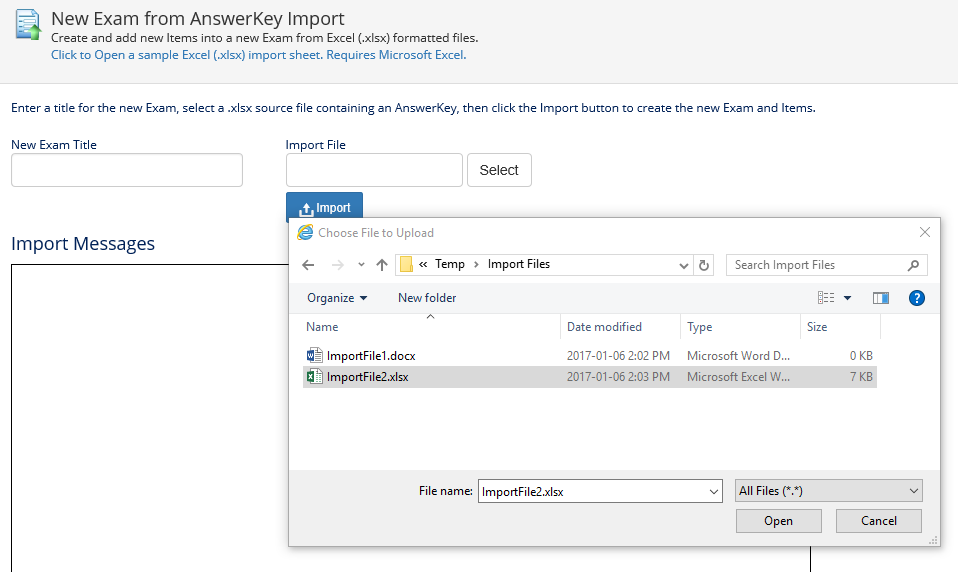The height and width of the screenshot is (572, 958).
Task: Click New folder in the toolbar
Action: tap(427, 298)
